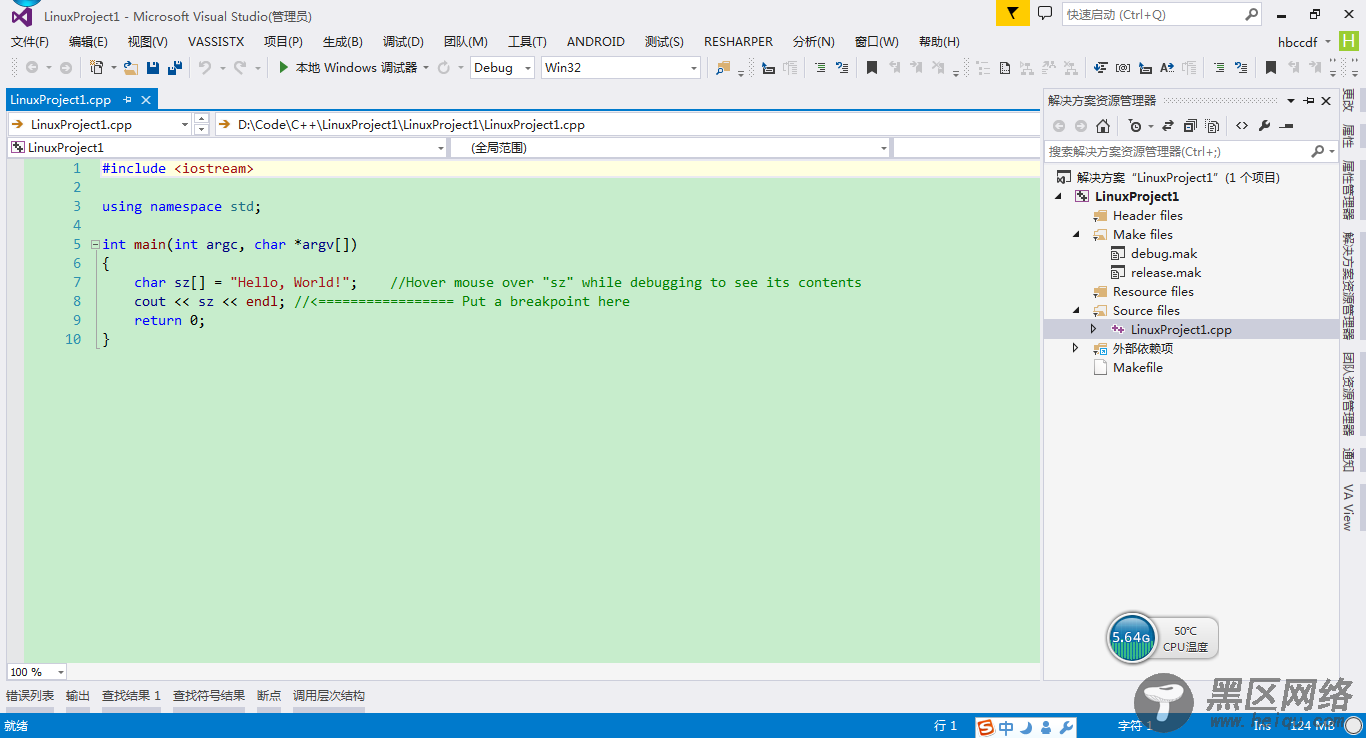Viewport: 1366px width, 738px height.
Task: Click the feedback speech bubble icon
Action: [1045, 13]
